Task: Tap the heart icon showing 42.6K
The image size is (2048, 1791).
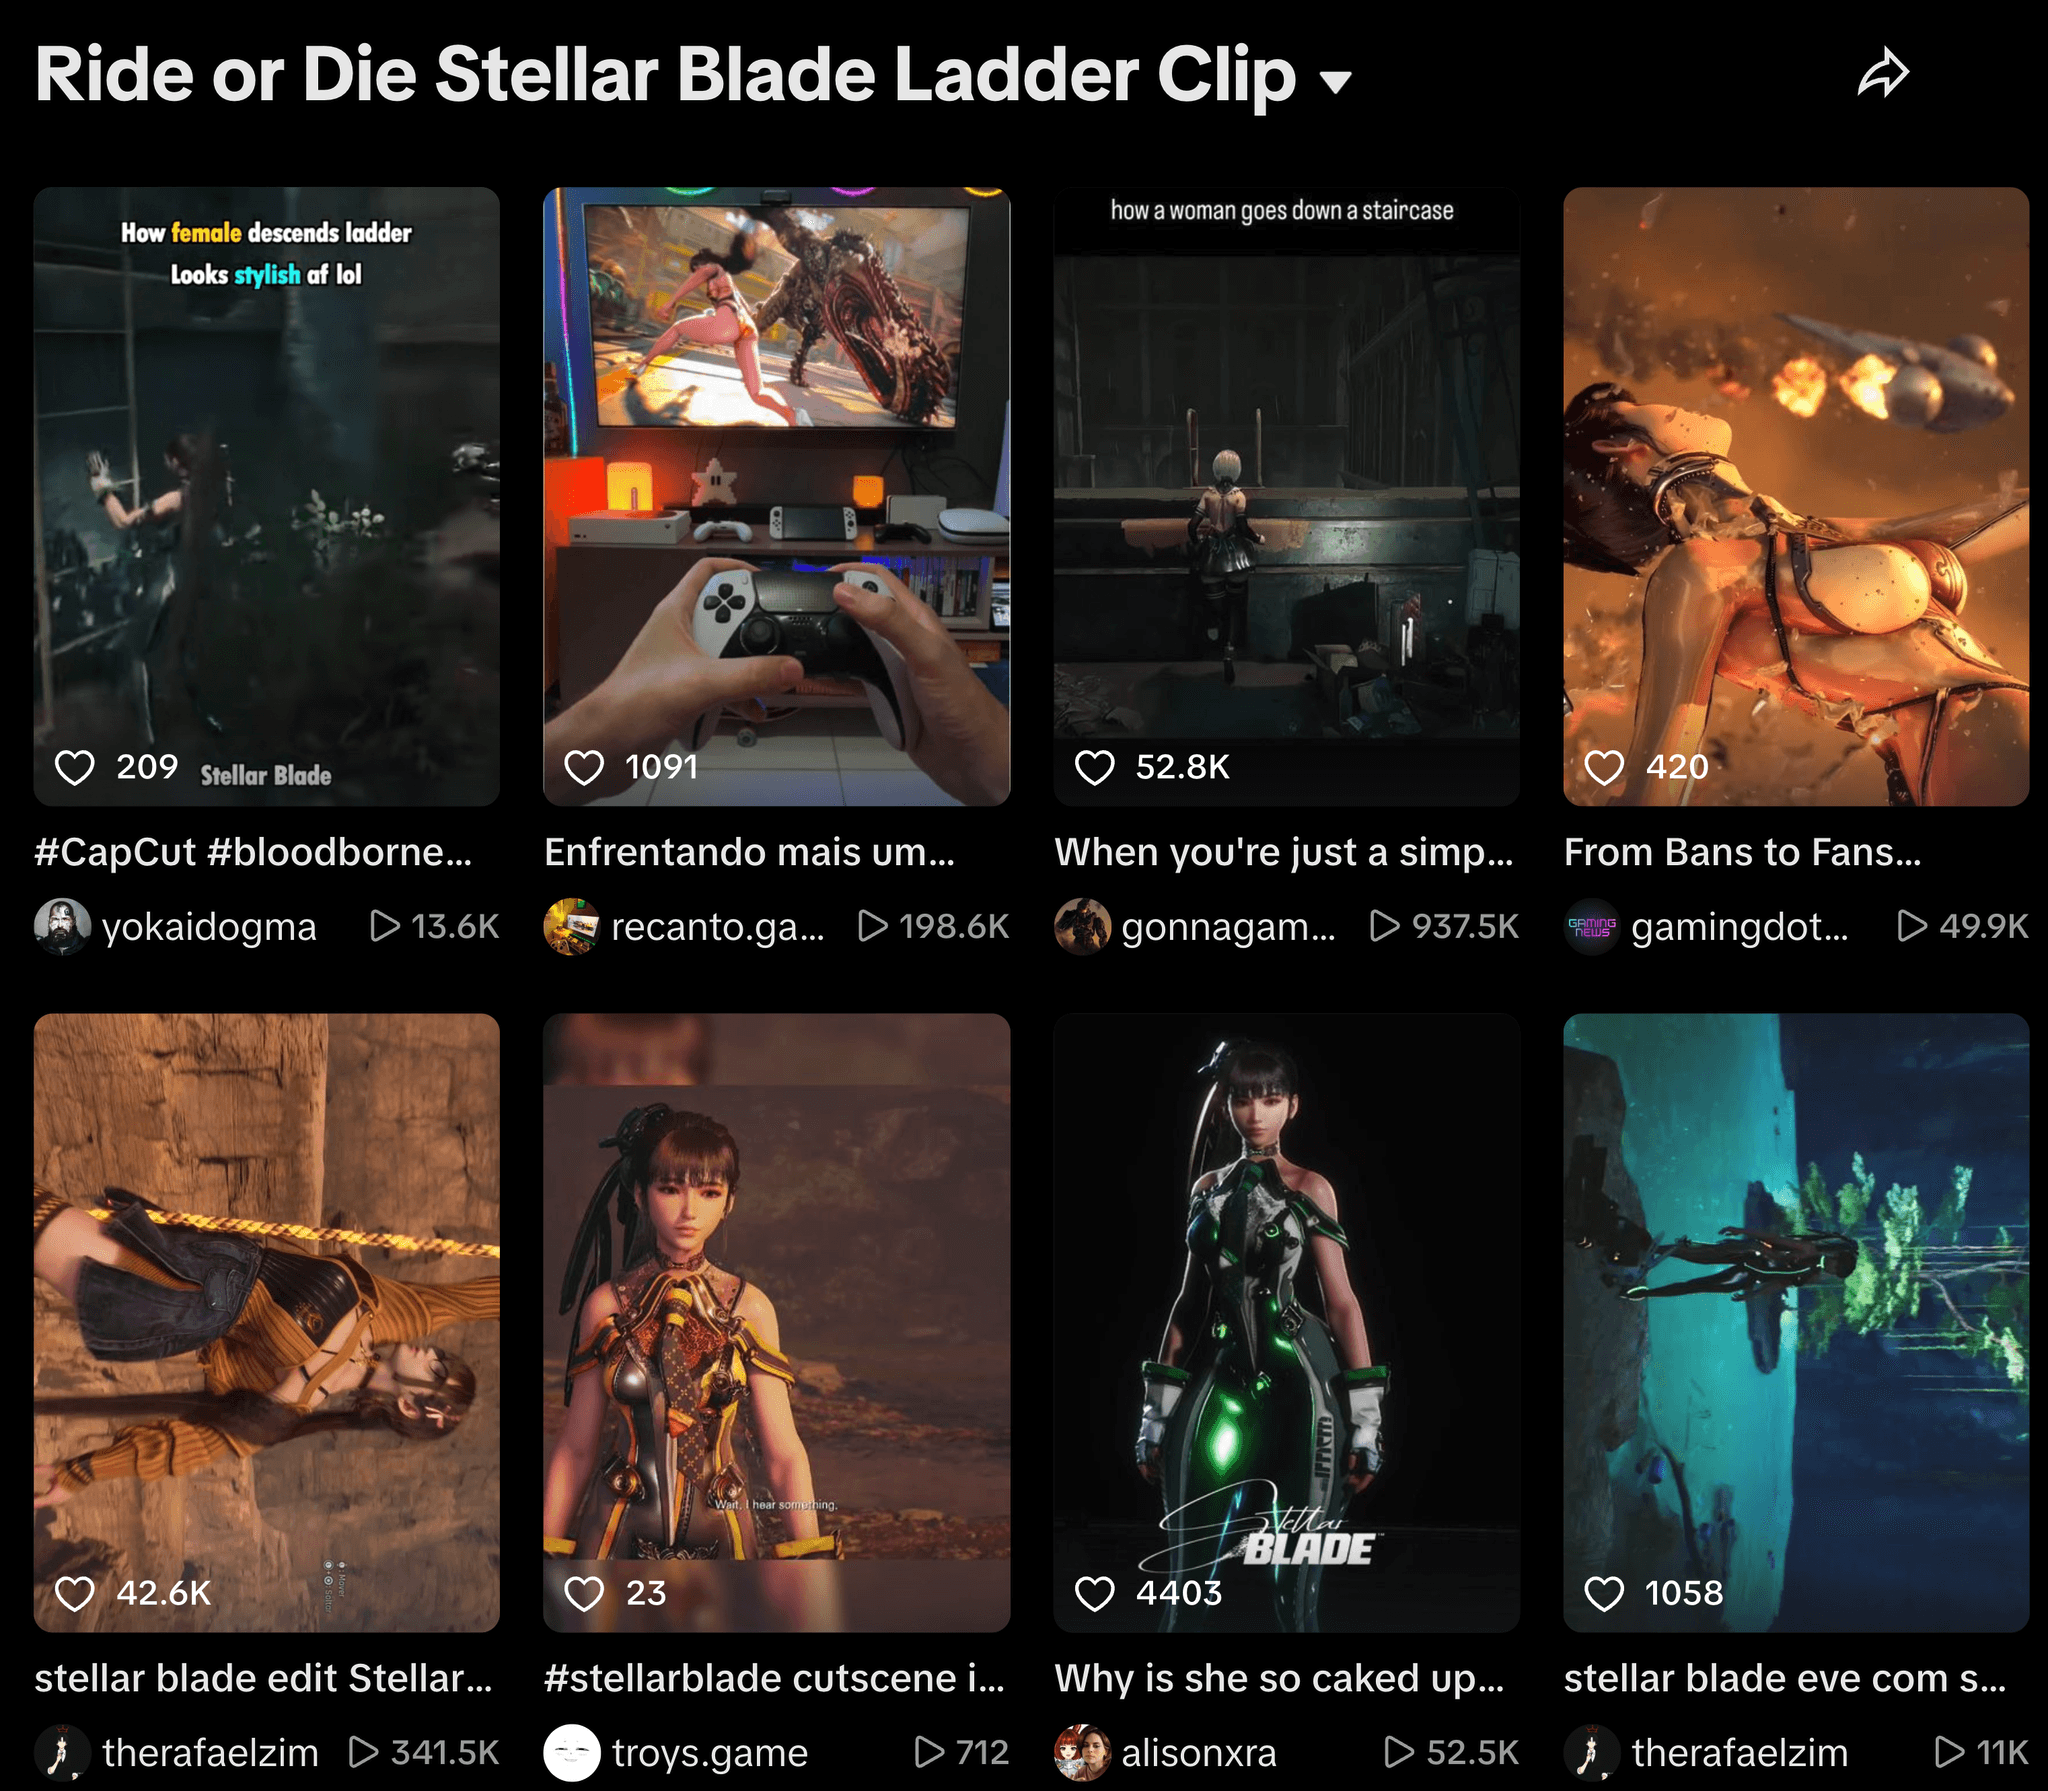Action: tap(74, 1593)
